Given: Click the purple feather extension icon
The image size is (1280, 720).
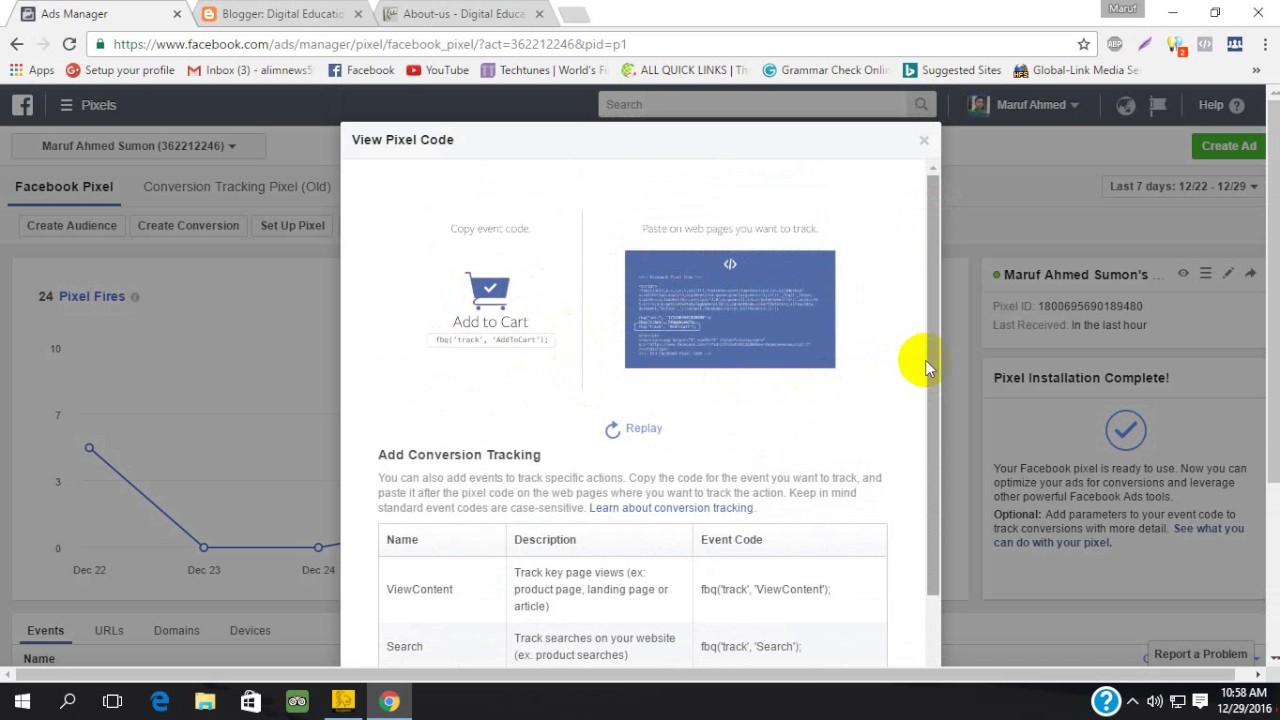Looking at the screenshot, I should point(1145,44).
